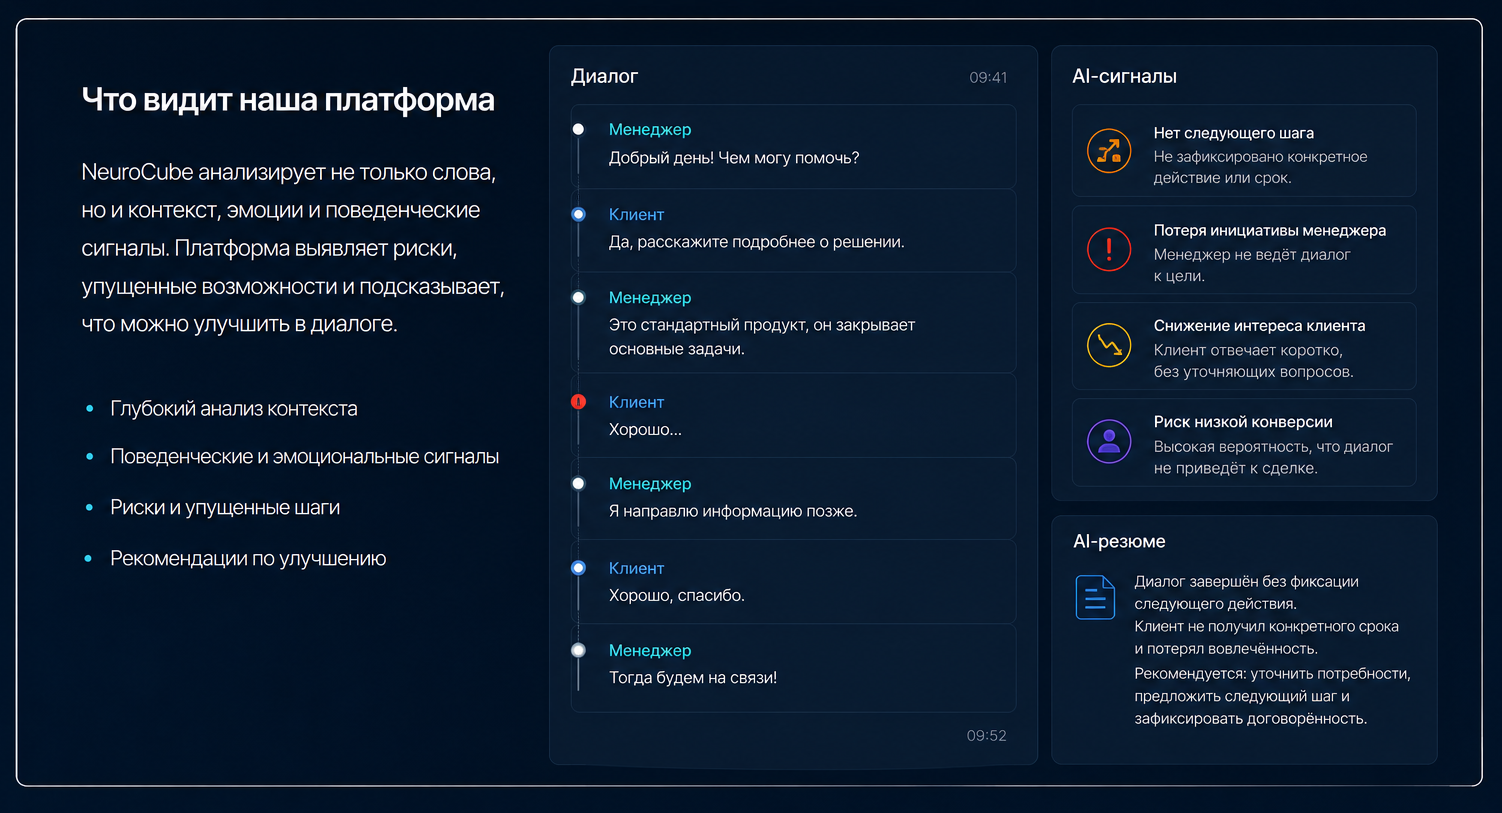Click the white marker beside 'Добрый день!' message
Image resolution: width=1502 pixels, height=813 pixels.
(578, 129)
